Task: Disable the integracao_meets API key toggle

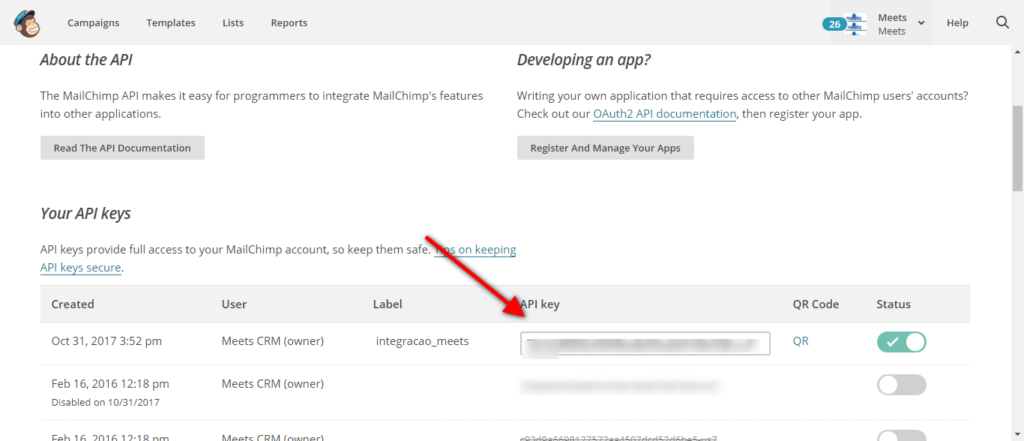Action: [x=901, y=342]
